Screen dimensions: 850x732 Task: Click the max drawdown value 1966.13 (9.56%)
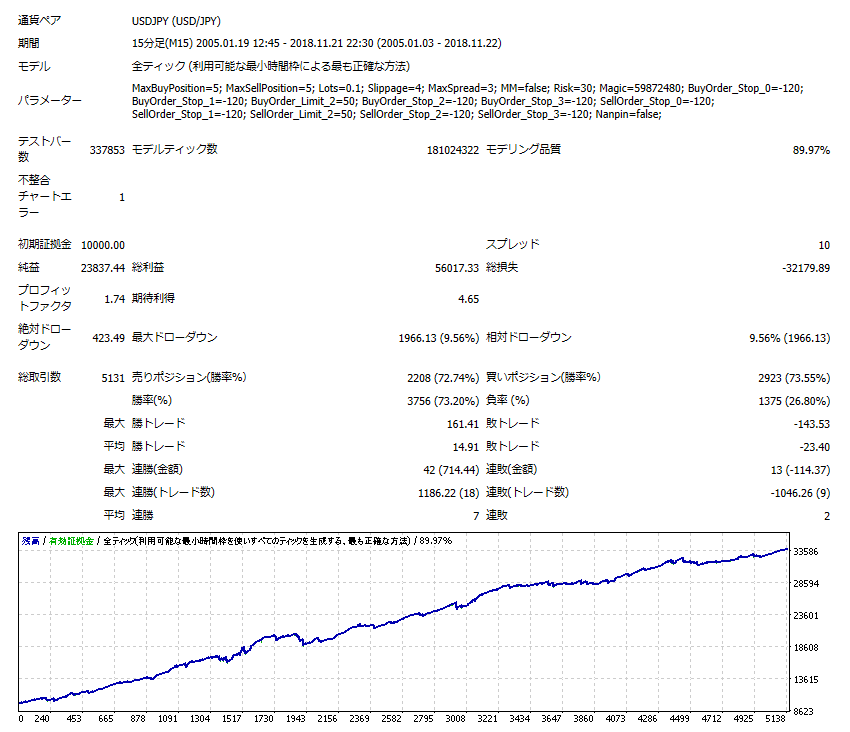pos(439,338)
